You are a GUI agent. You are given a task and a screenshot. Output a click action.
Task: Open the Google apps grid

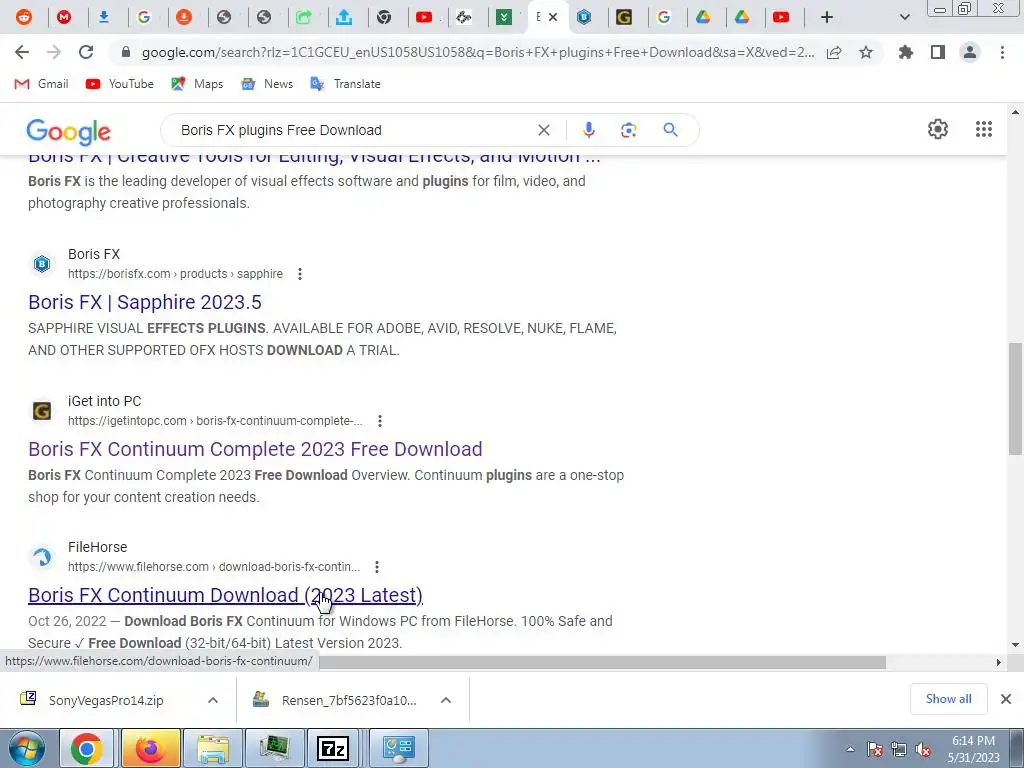[x=984, y=129]
